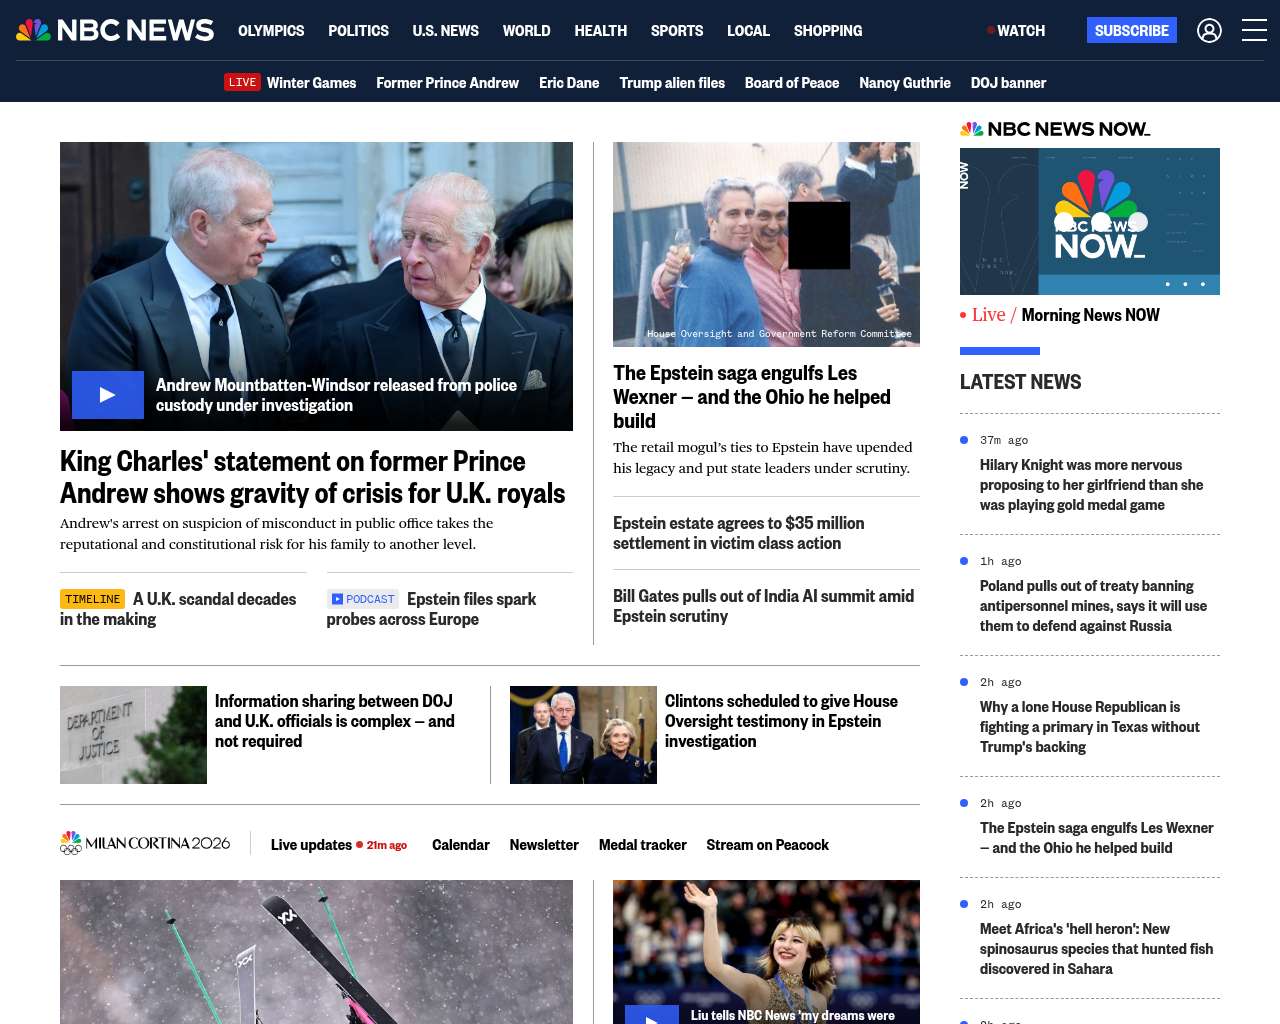Click the Milan Cortina 2026 logo
This screenshot has width=1280, height=1024.
tap(145, 844)
